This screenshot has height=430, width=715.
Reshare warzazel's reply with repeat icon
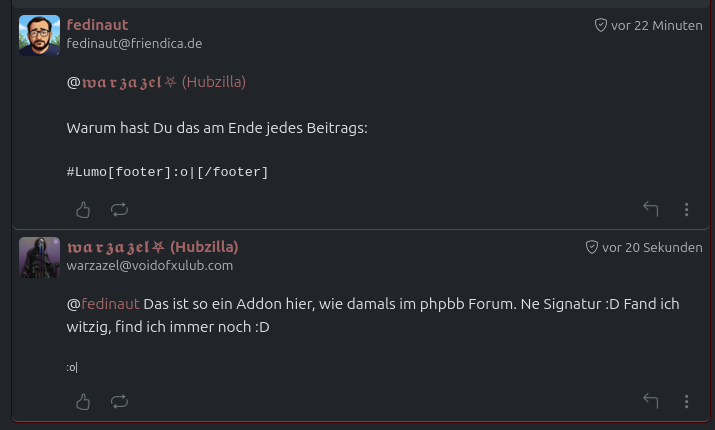119,401
